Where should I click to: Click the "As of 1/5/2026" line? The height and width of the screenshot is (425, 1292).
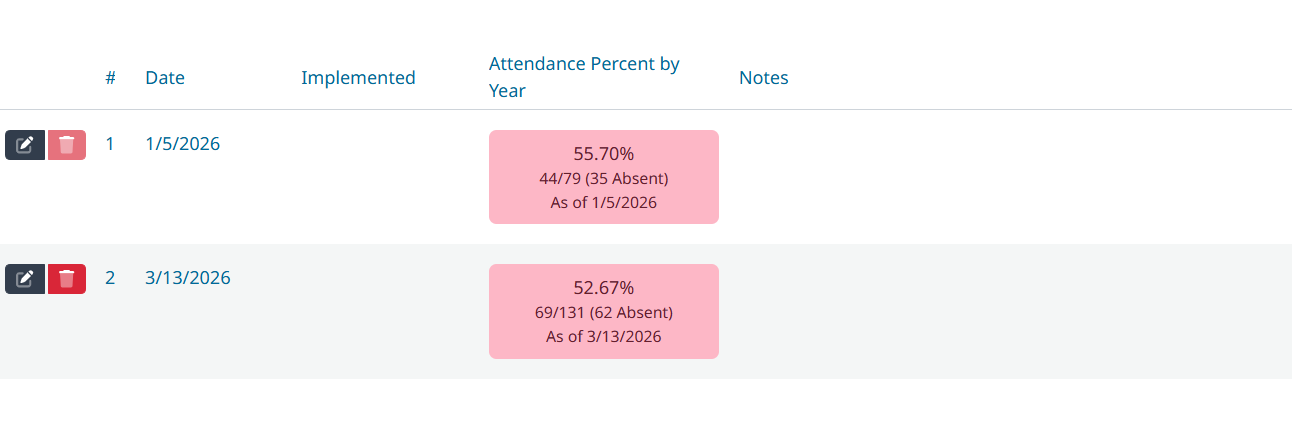(604, 203)
